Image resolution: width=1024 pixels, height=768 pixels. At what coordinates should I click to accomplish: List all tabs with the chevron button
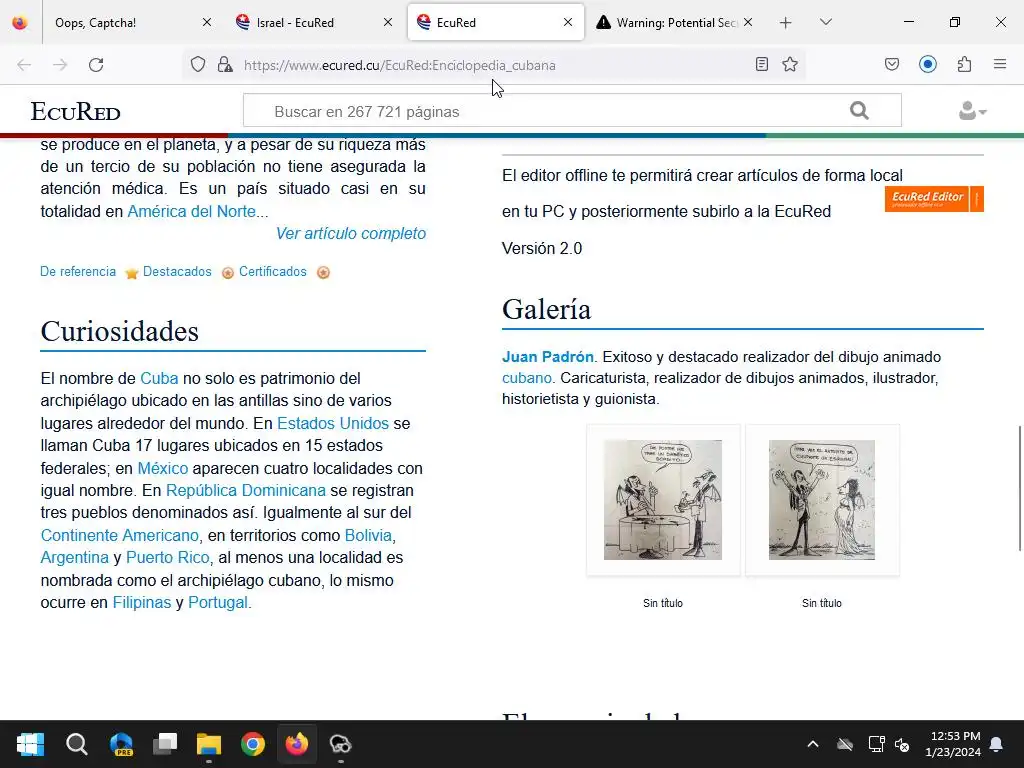[x=825, y=23]
